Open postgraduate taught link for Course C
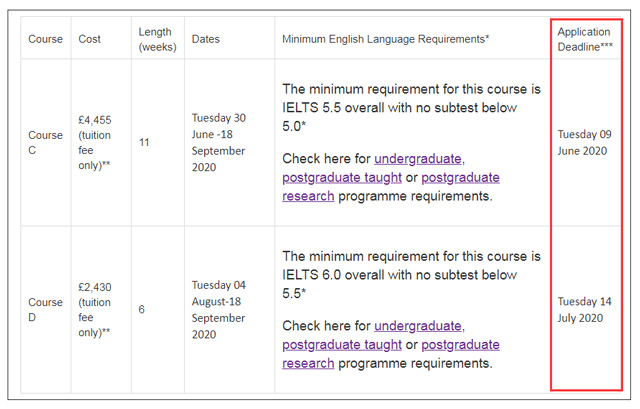The image size is (640, 409). point(342,178)
